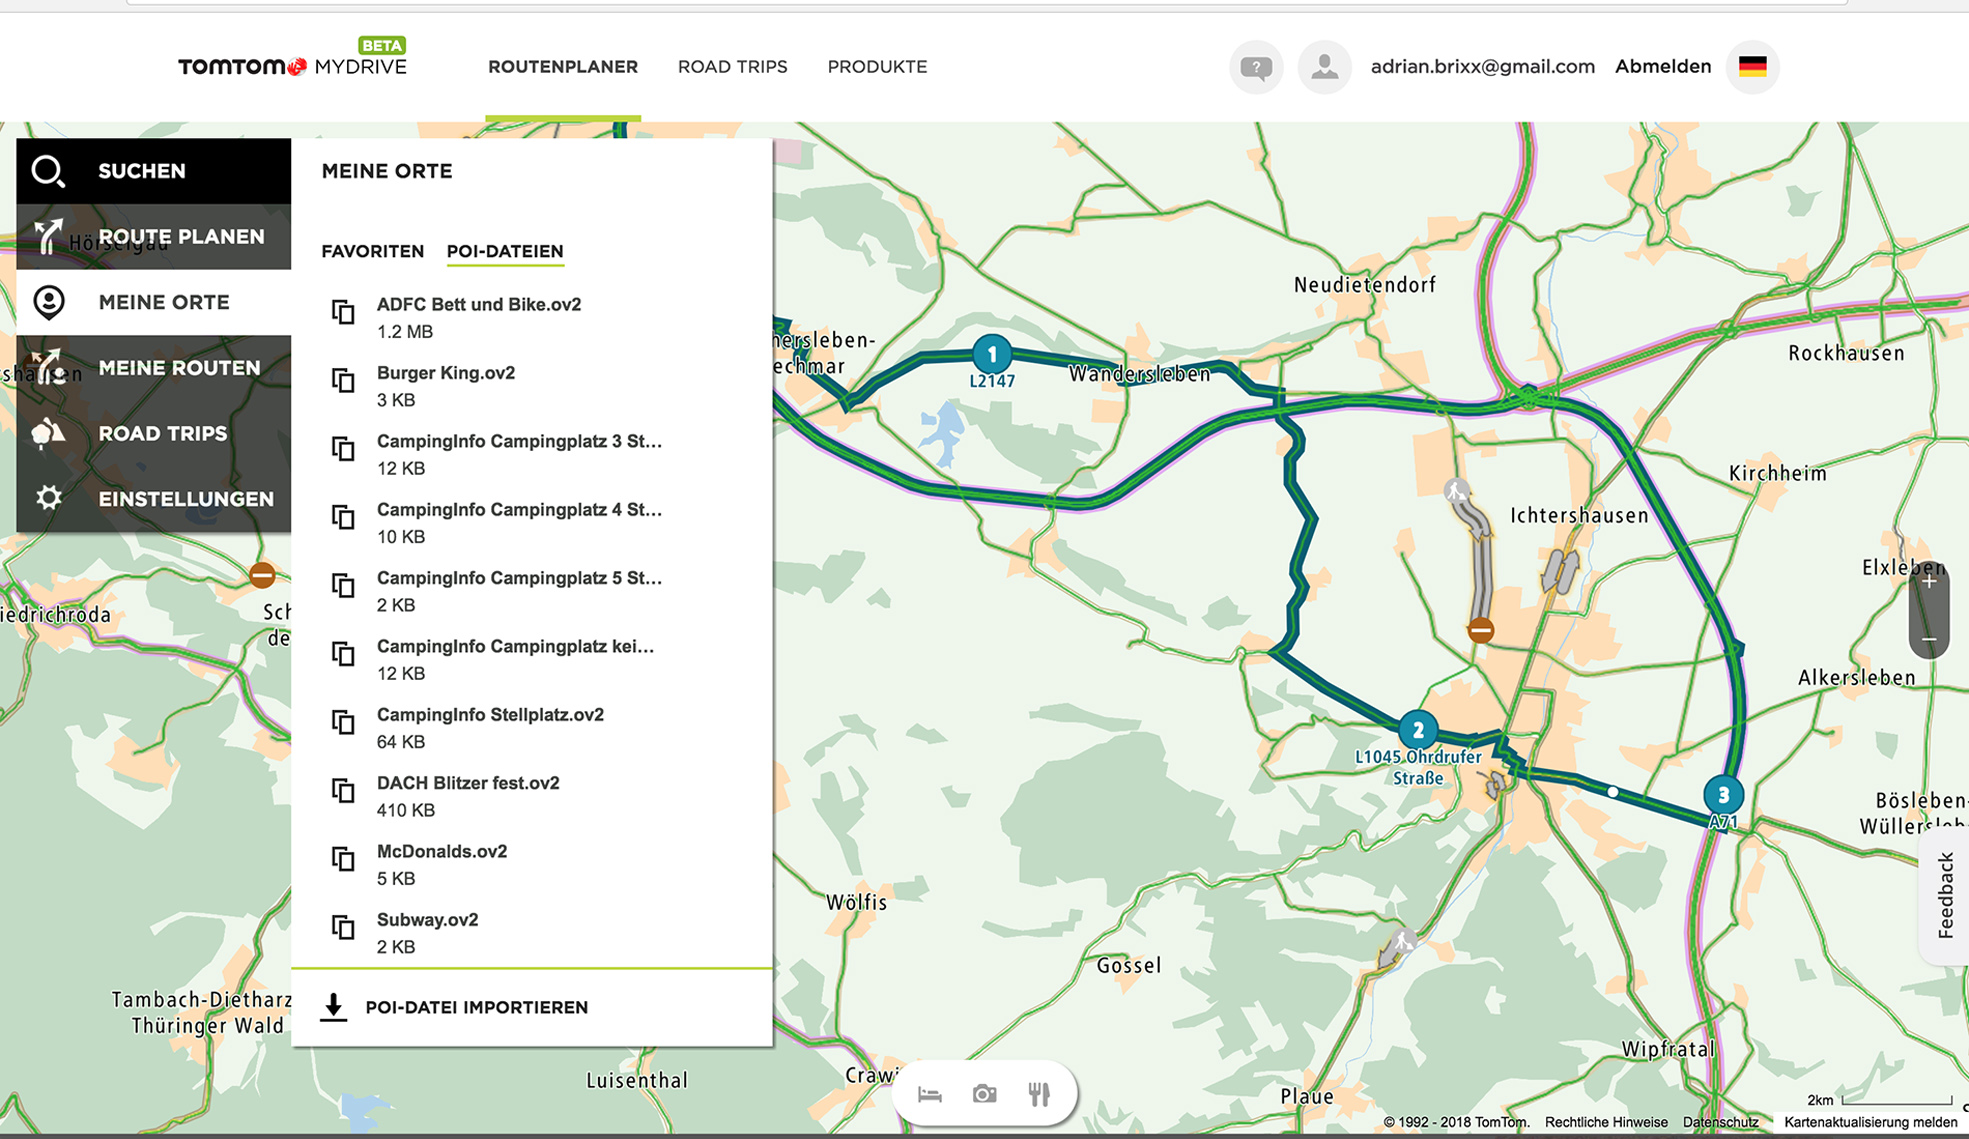
Task: Open German flag language selector
Action: 1752,67
